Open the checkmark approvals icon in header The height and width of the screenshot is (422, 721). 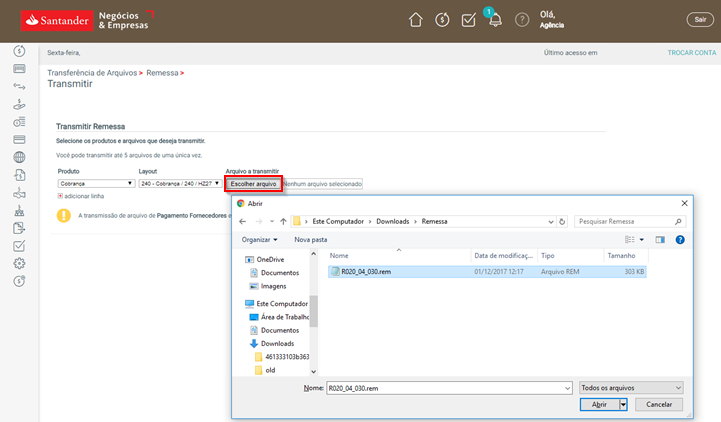pos(468,20)
